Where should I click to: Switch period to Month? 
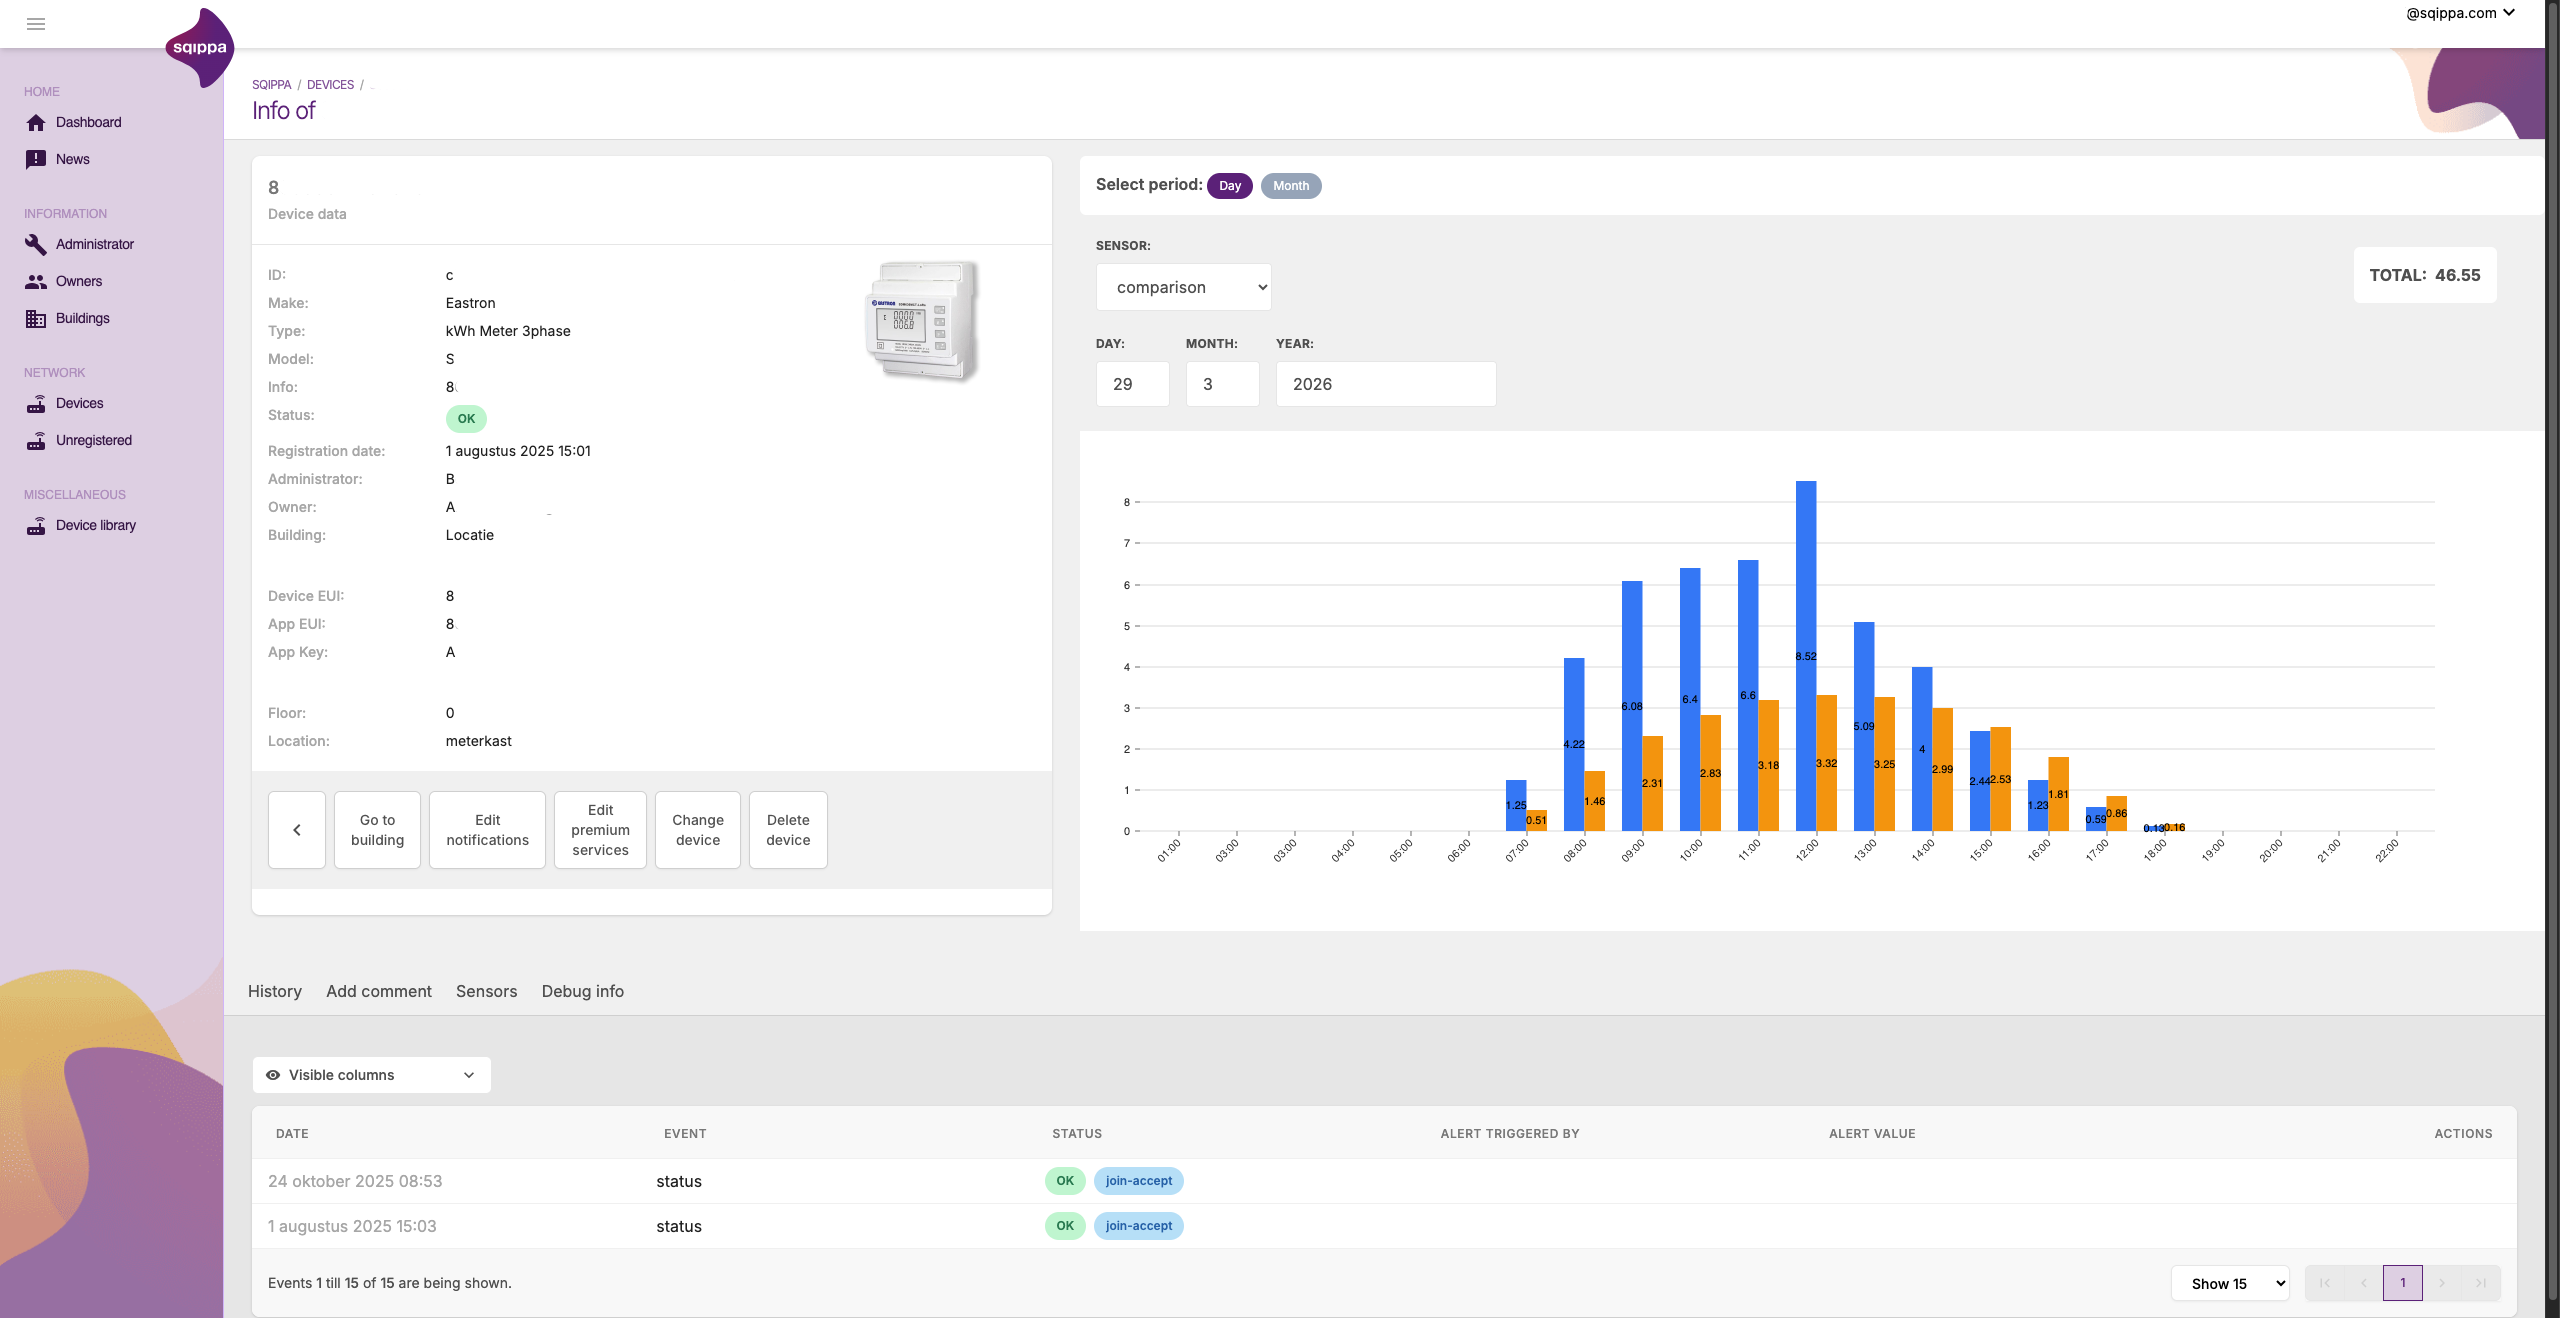[x=1290, y=186]
